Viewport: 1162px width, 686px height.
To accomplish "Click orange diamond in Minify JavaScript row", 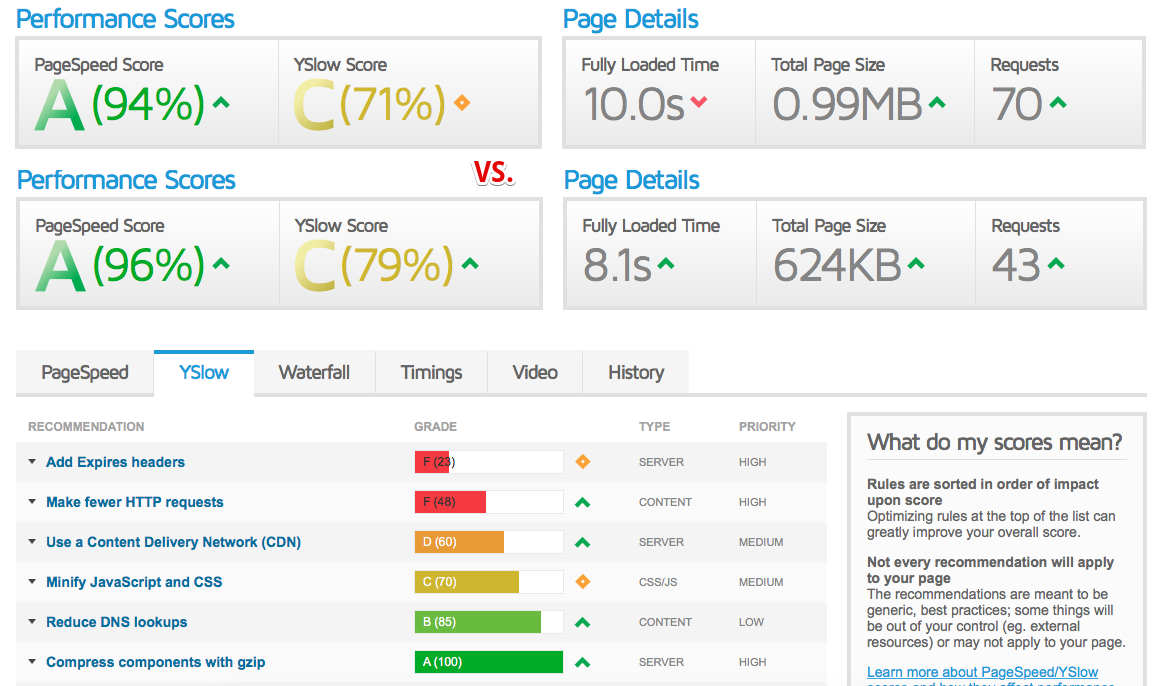I will click(x=583, y=582).
